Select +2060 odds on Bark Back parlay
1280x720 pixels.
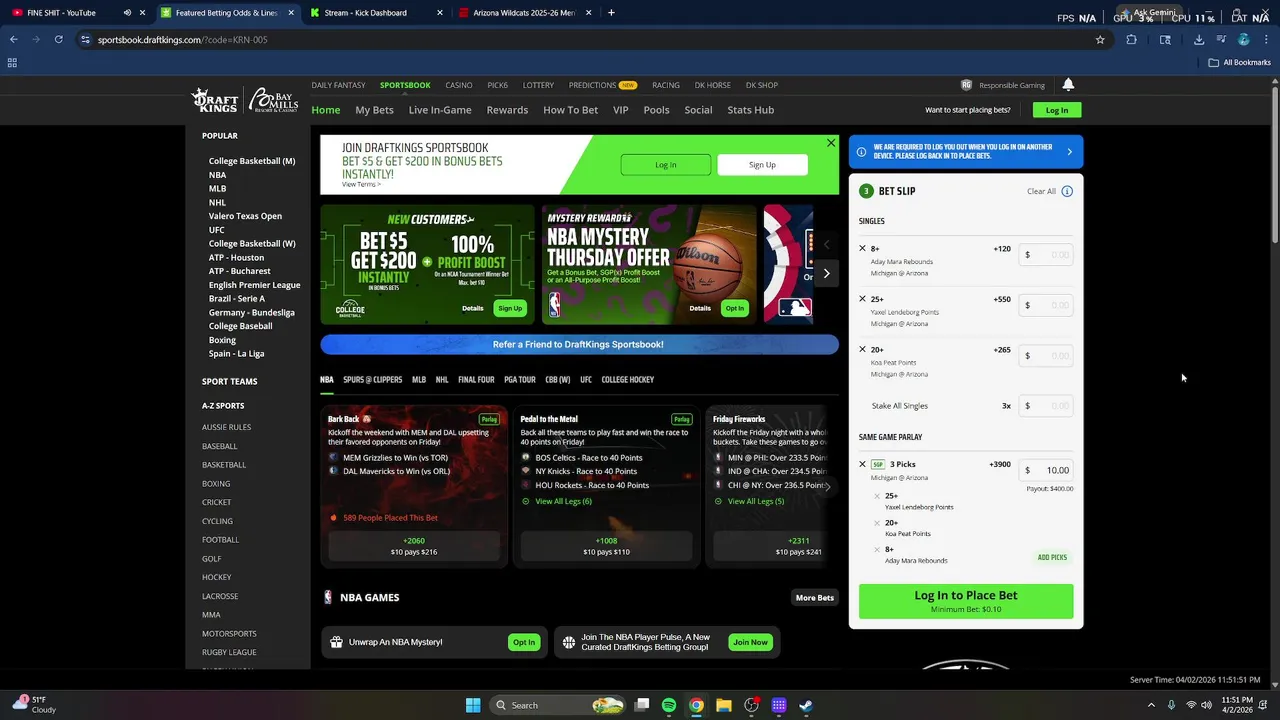(x=414, y=546)
